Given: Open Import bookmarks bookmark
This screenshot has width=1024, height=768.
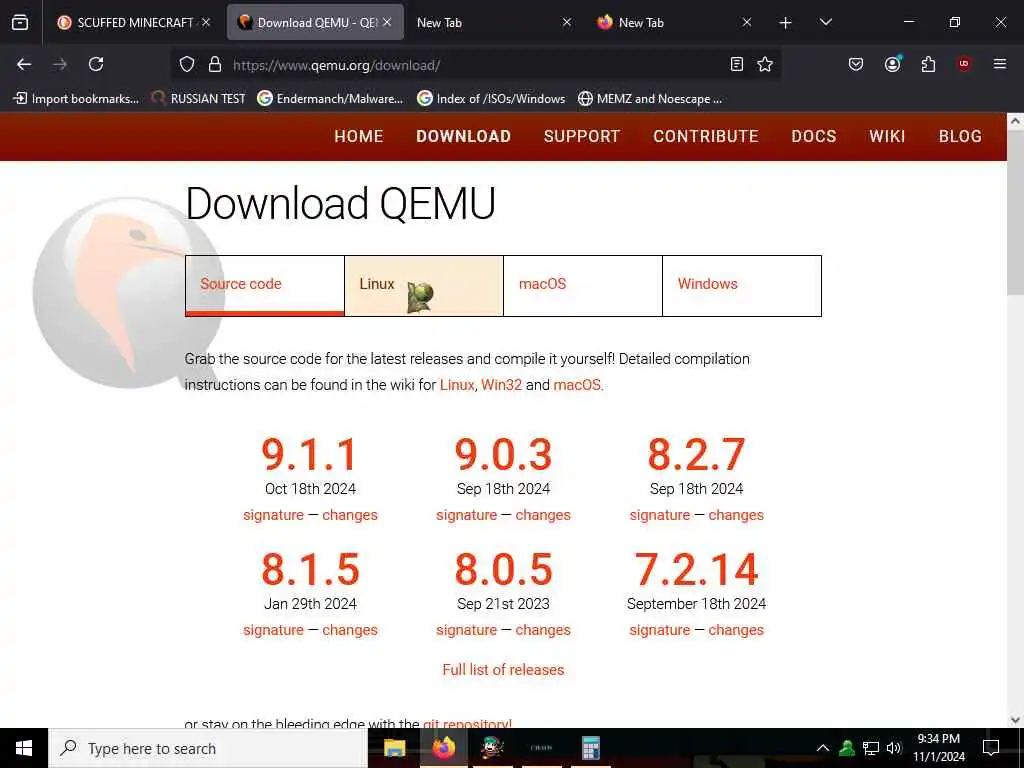Looking at the screenshot, I should (x=76, y=99).
